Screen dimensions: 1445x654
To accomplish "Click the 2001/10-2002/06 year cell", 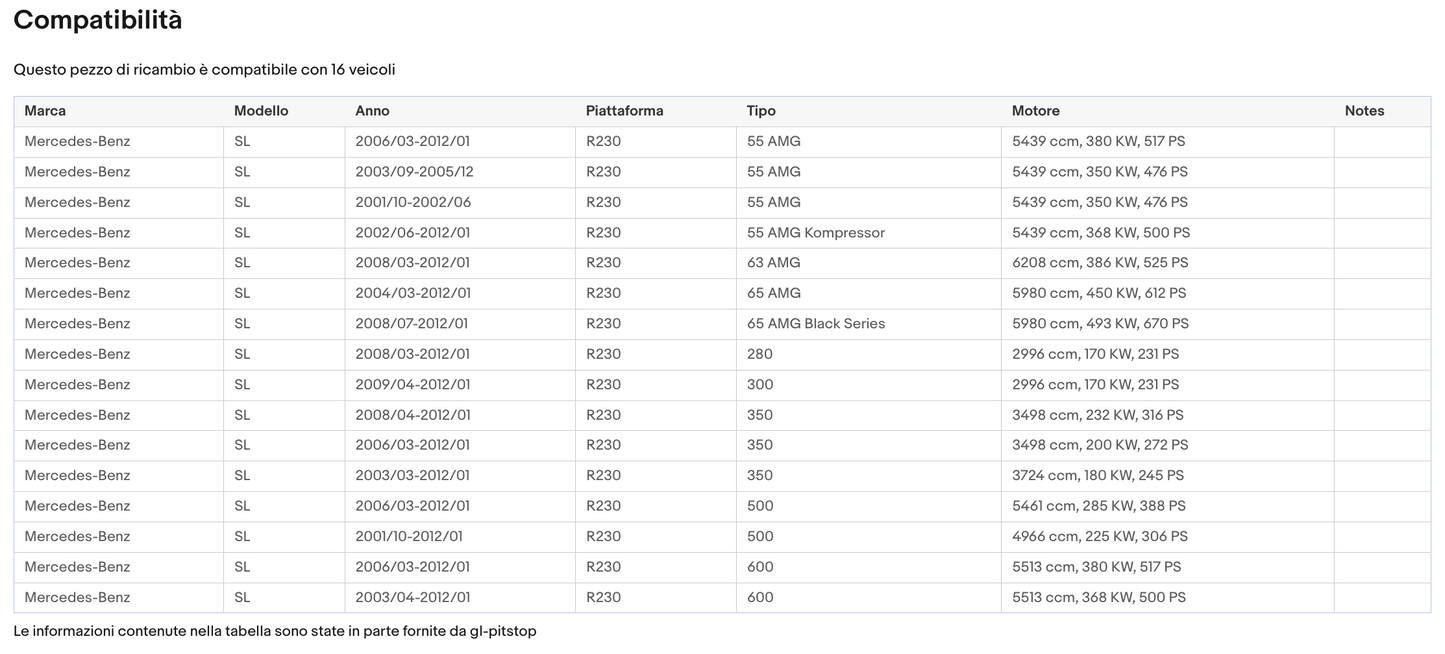I will (x=413, y=202).
